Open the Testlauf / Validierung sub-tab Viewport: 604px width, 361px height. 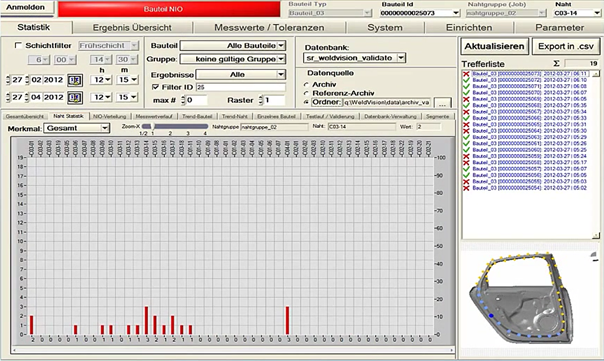(x=330, y=116)
